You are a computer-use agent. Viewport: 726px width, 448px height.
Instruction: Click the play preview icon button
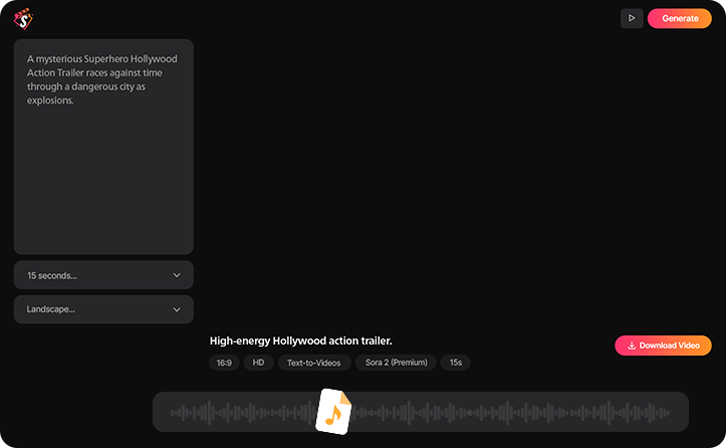pos(632,19)
